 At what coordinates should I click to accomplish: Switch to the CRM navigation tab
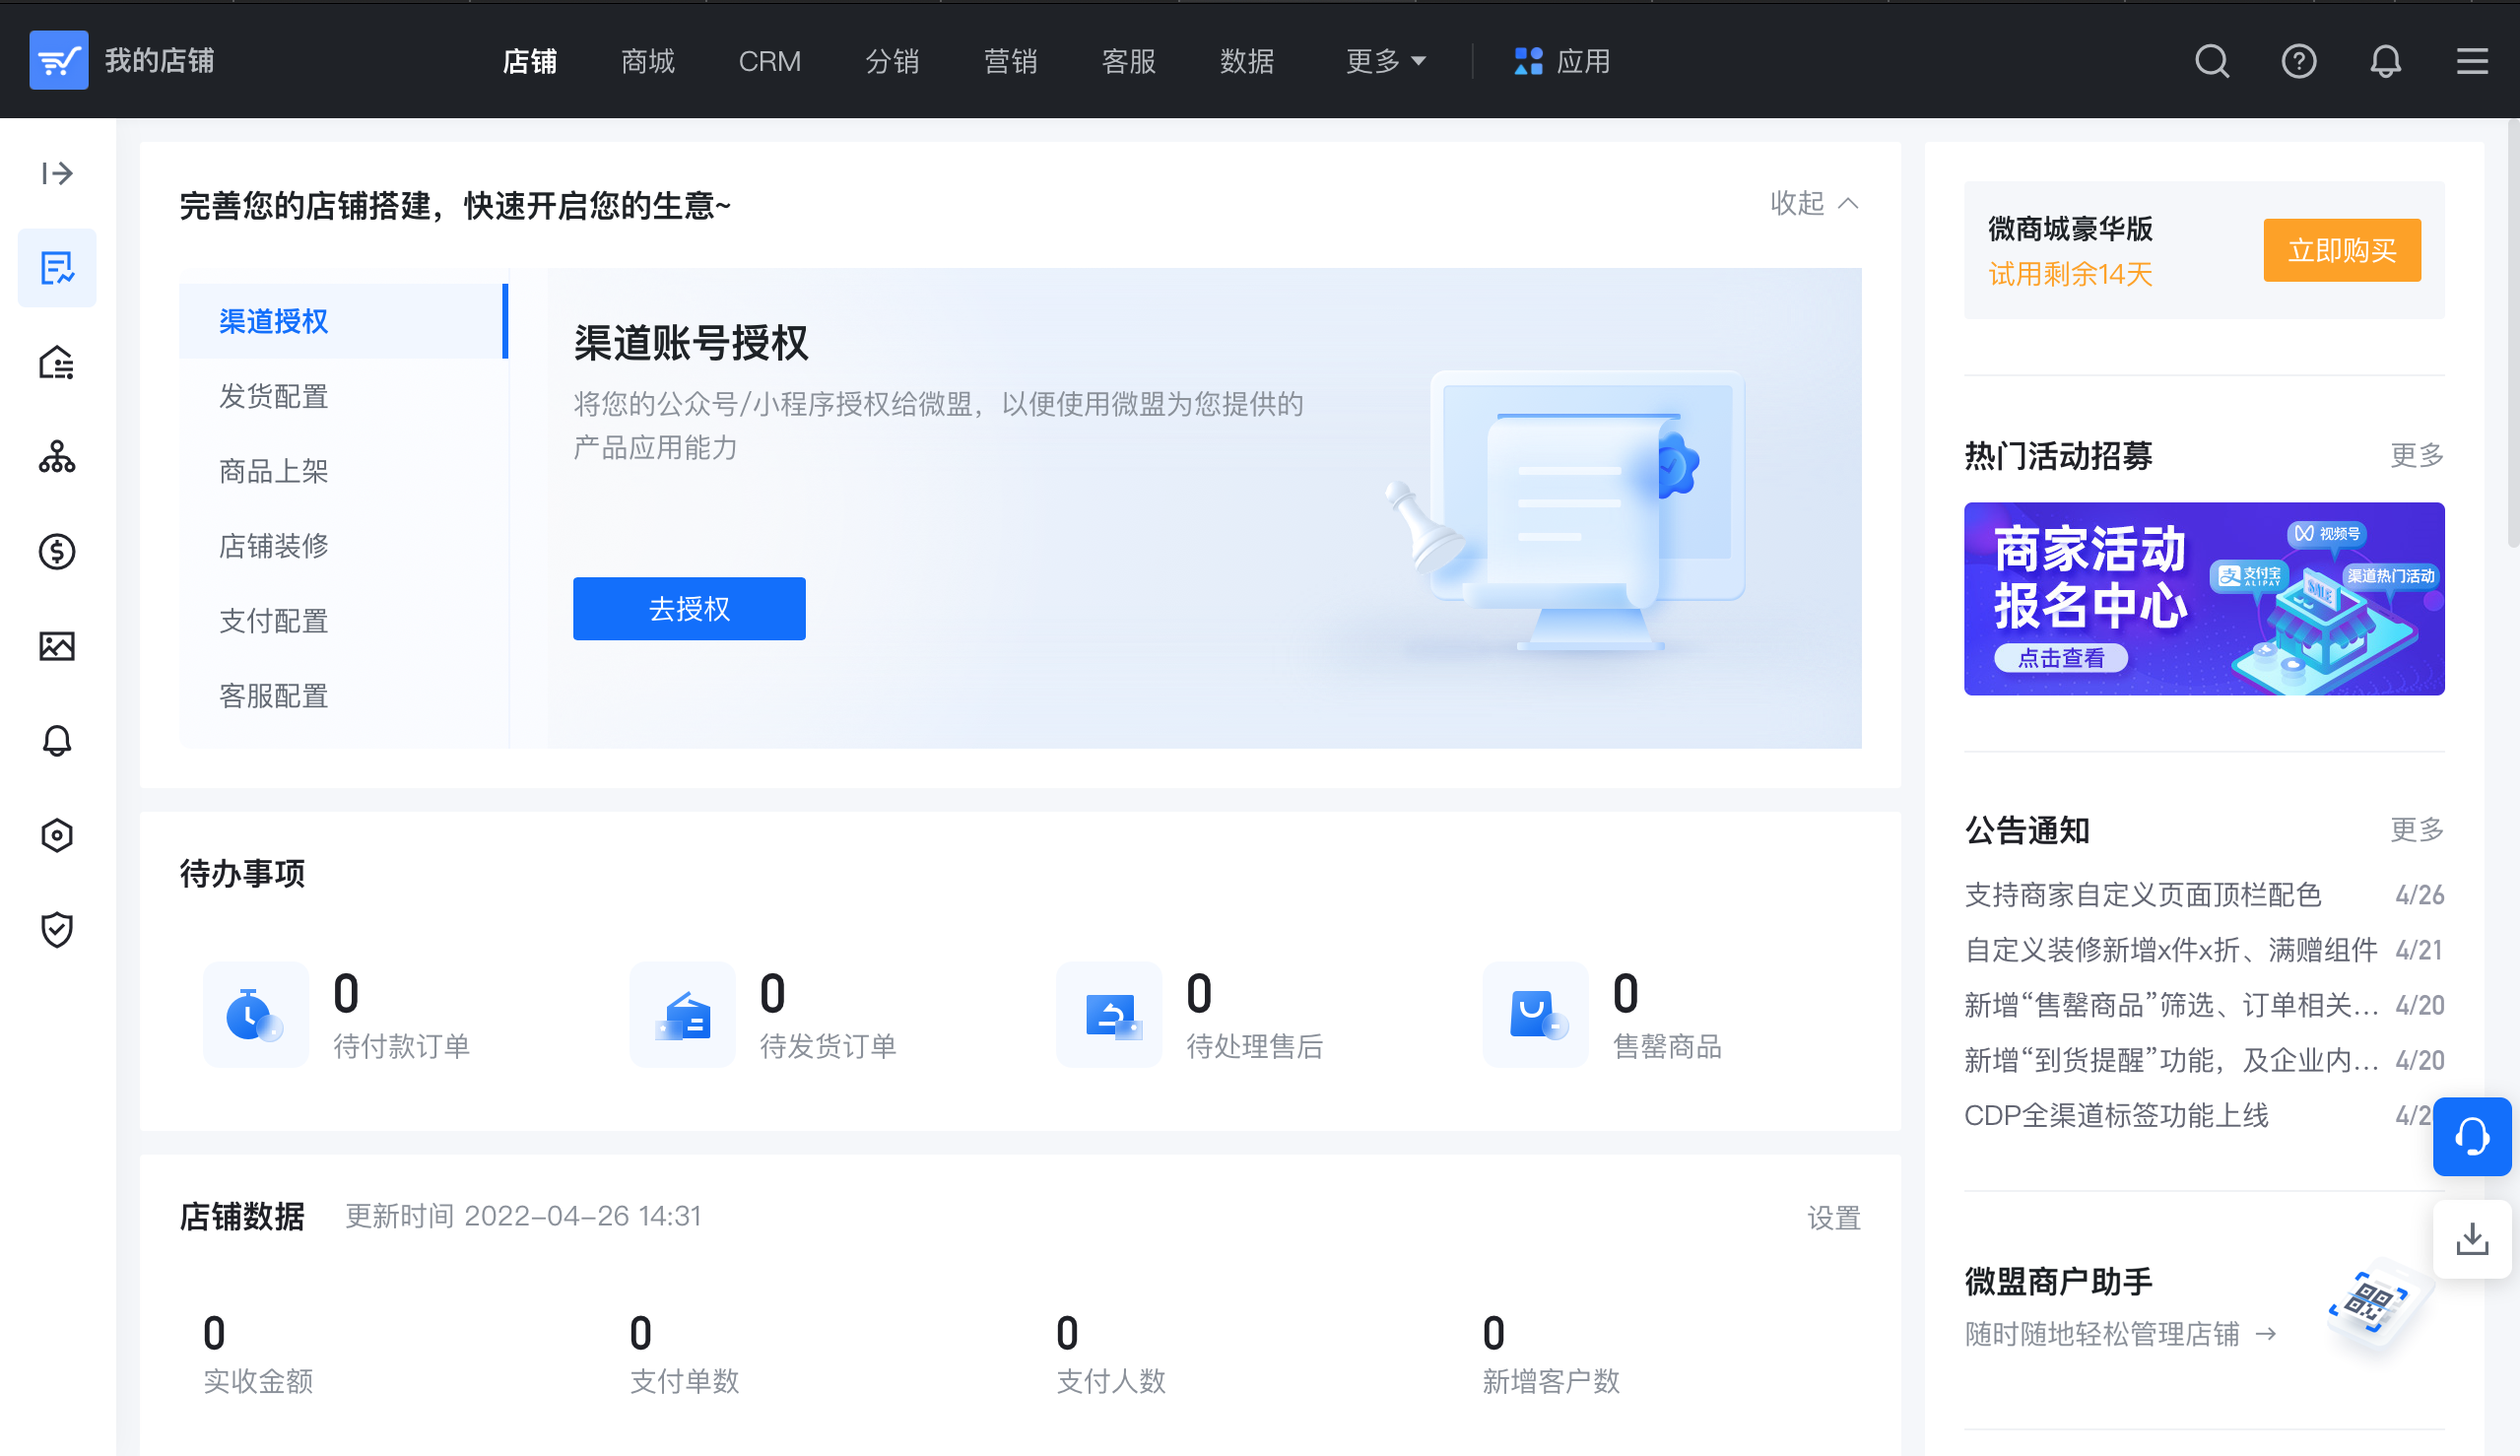(x=769, y=62)
